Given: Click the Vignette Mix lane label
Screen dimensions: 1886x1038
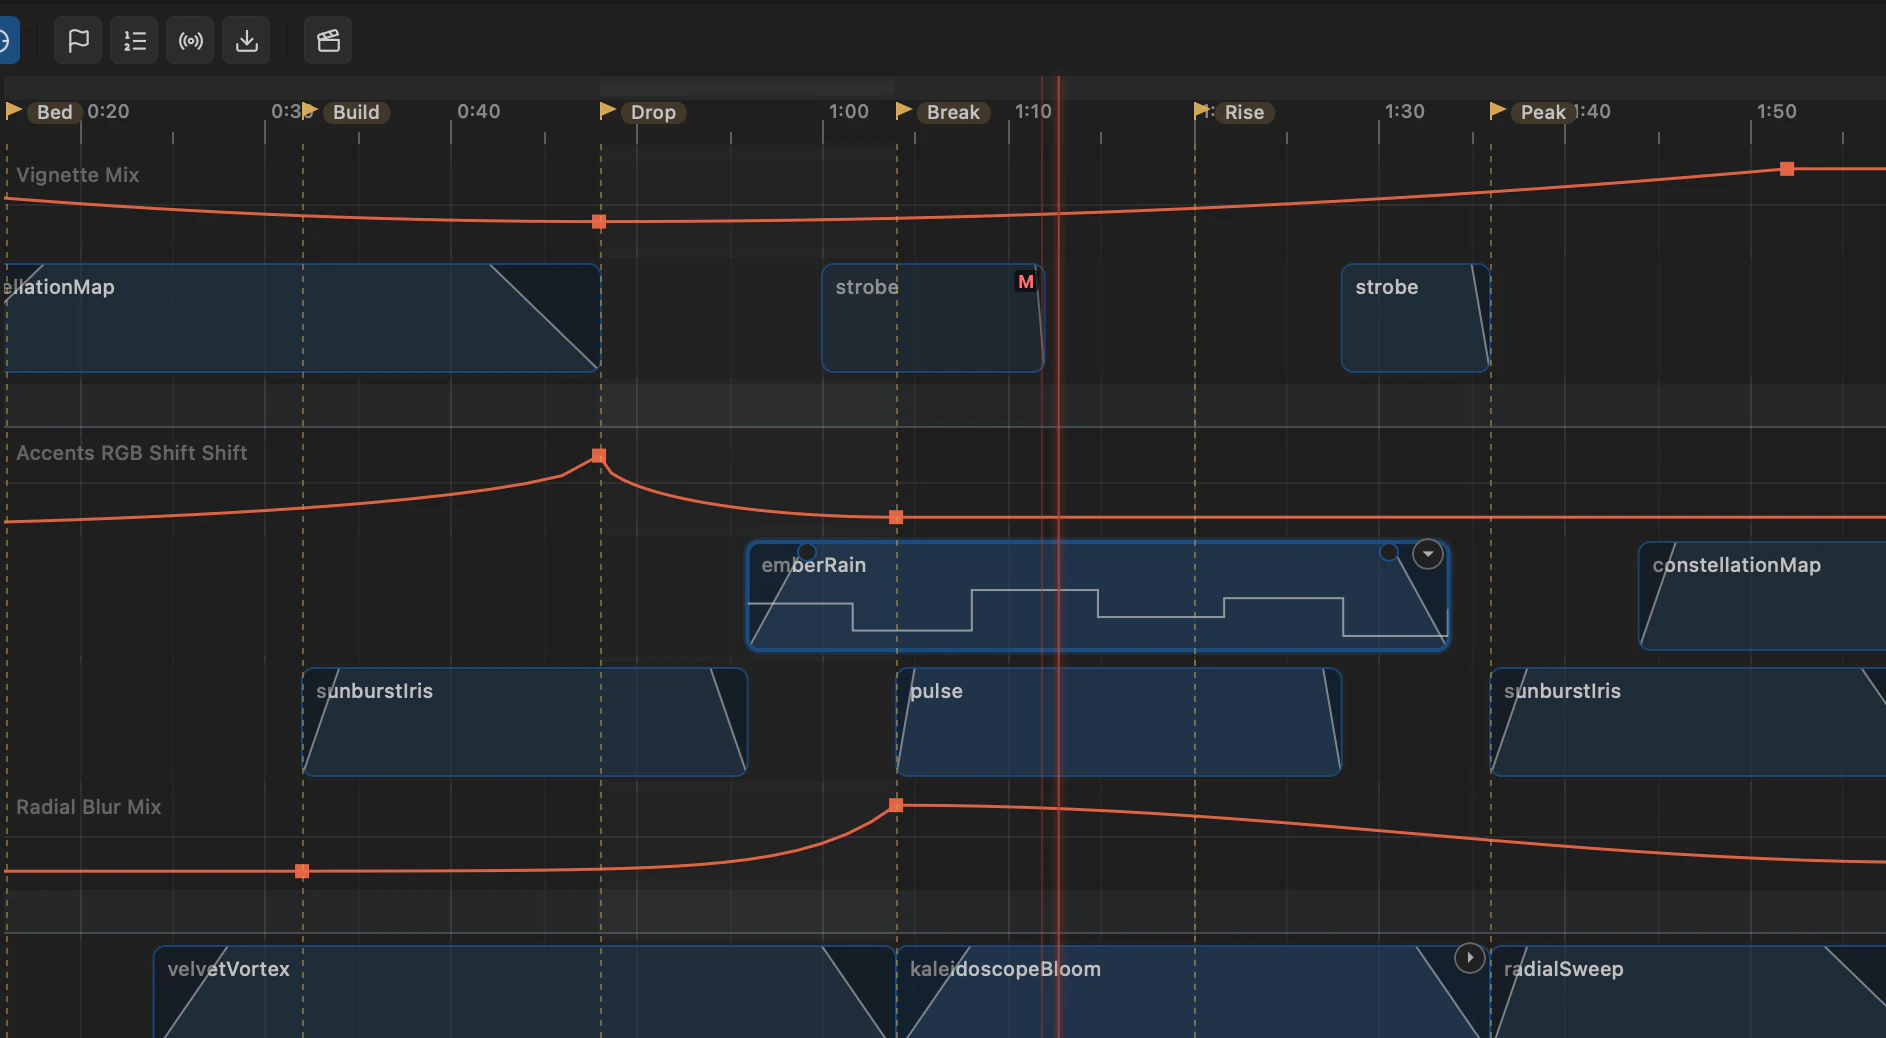Looking at the screenshot, I should coord(78,175).
